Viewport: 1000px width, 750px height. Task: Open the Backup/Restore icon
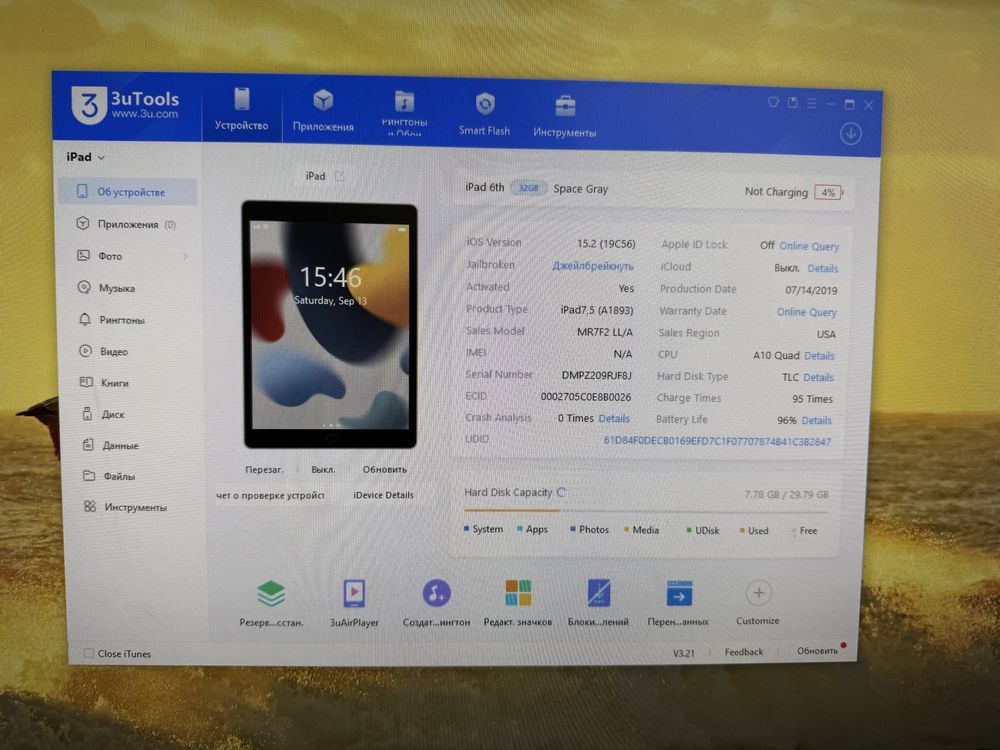click(x=271, y=593)
